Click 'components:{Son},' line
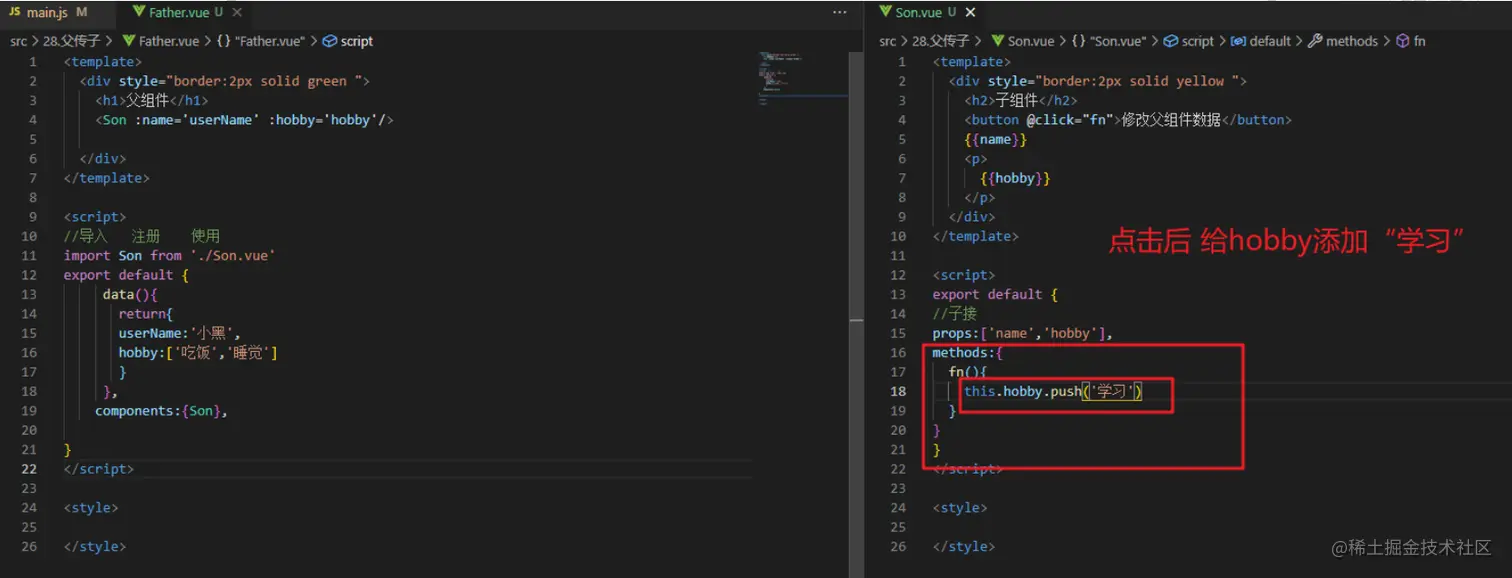Viewport: 1512px width, 578px height. (x=162, y=410)
